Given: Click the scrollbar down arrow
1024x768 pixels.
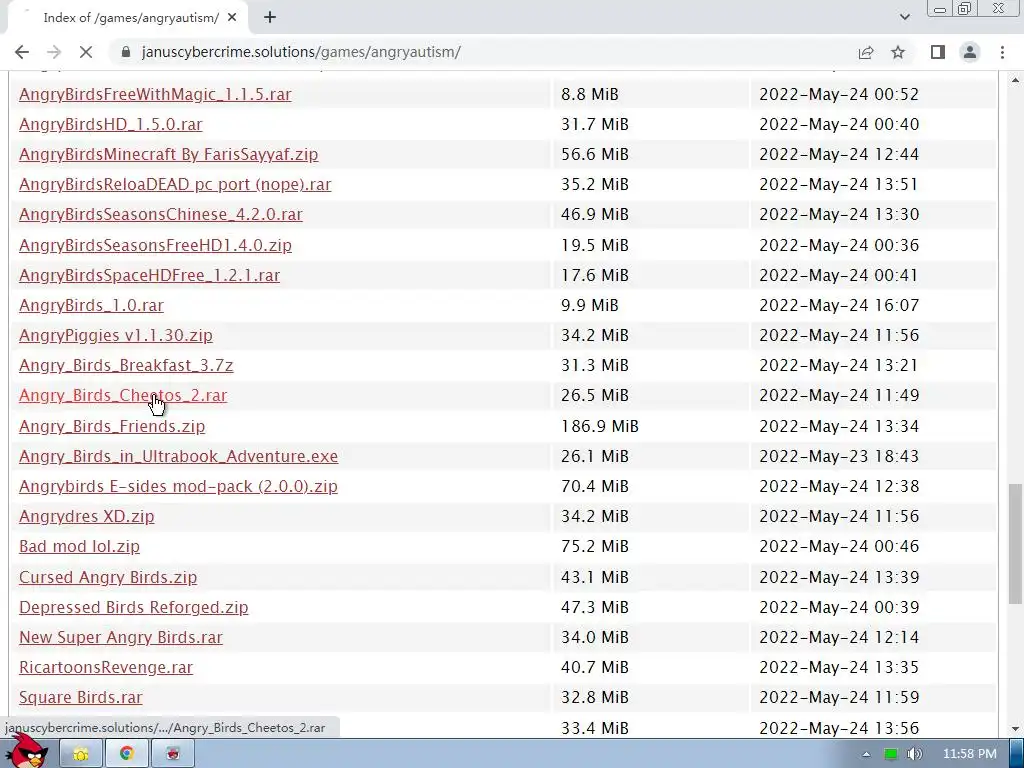Looking at the screenshot, I should pos(1015,729).
